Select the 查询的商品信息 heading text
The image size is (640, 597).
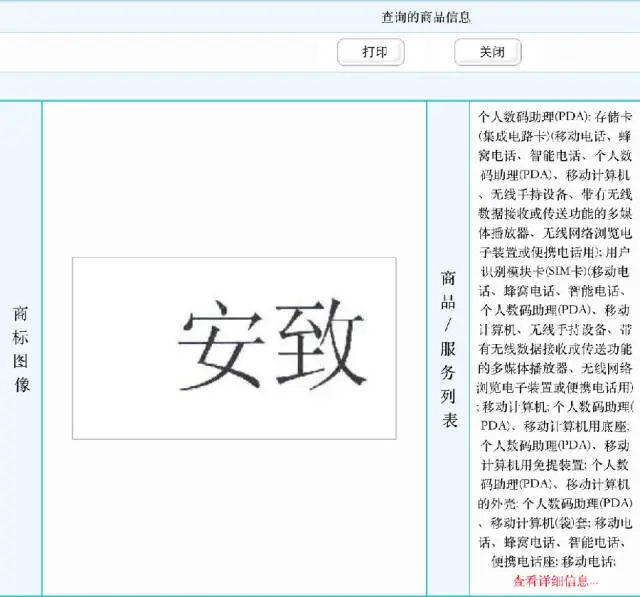(426, 17)
